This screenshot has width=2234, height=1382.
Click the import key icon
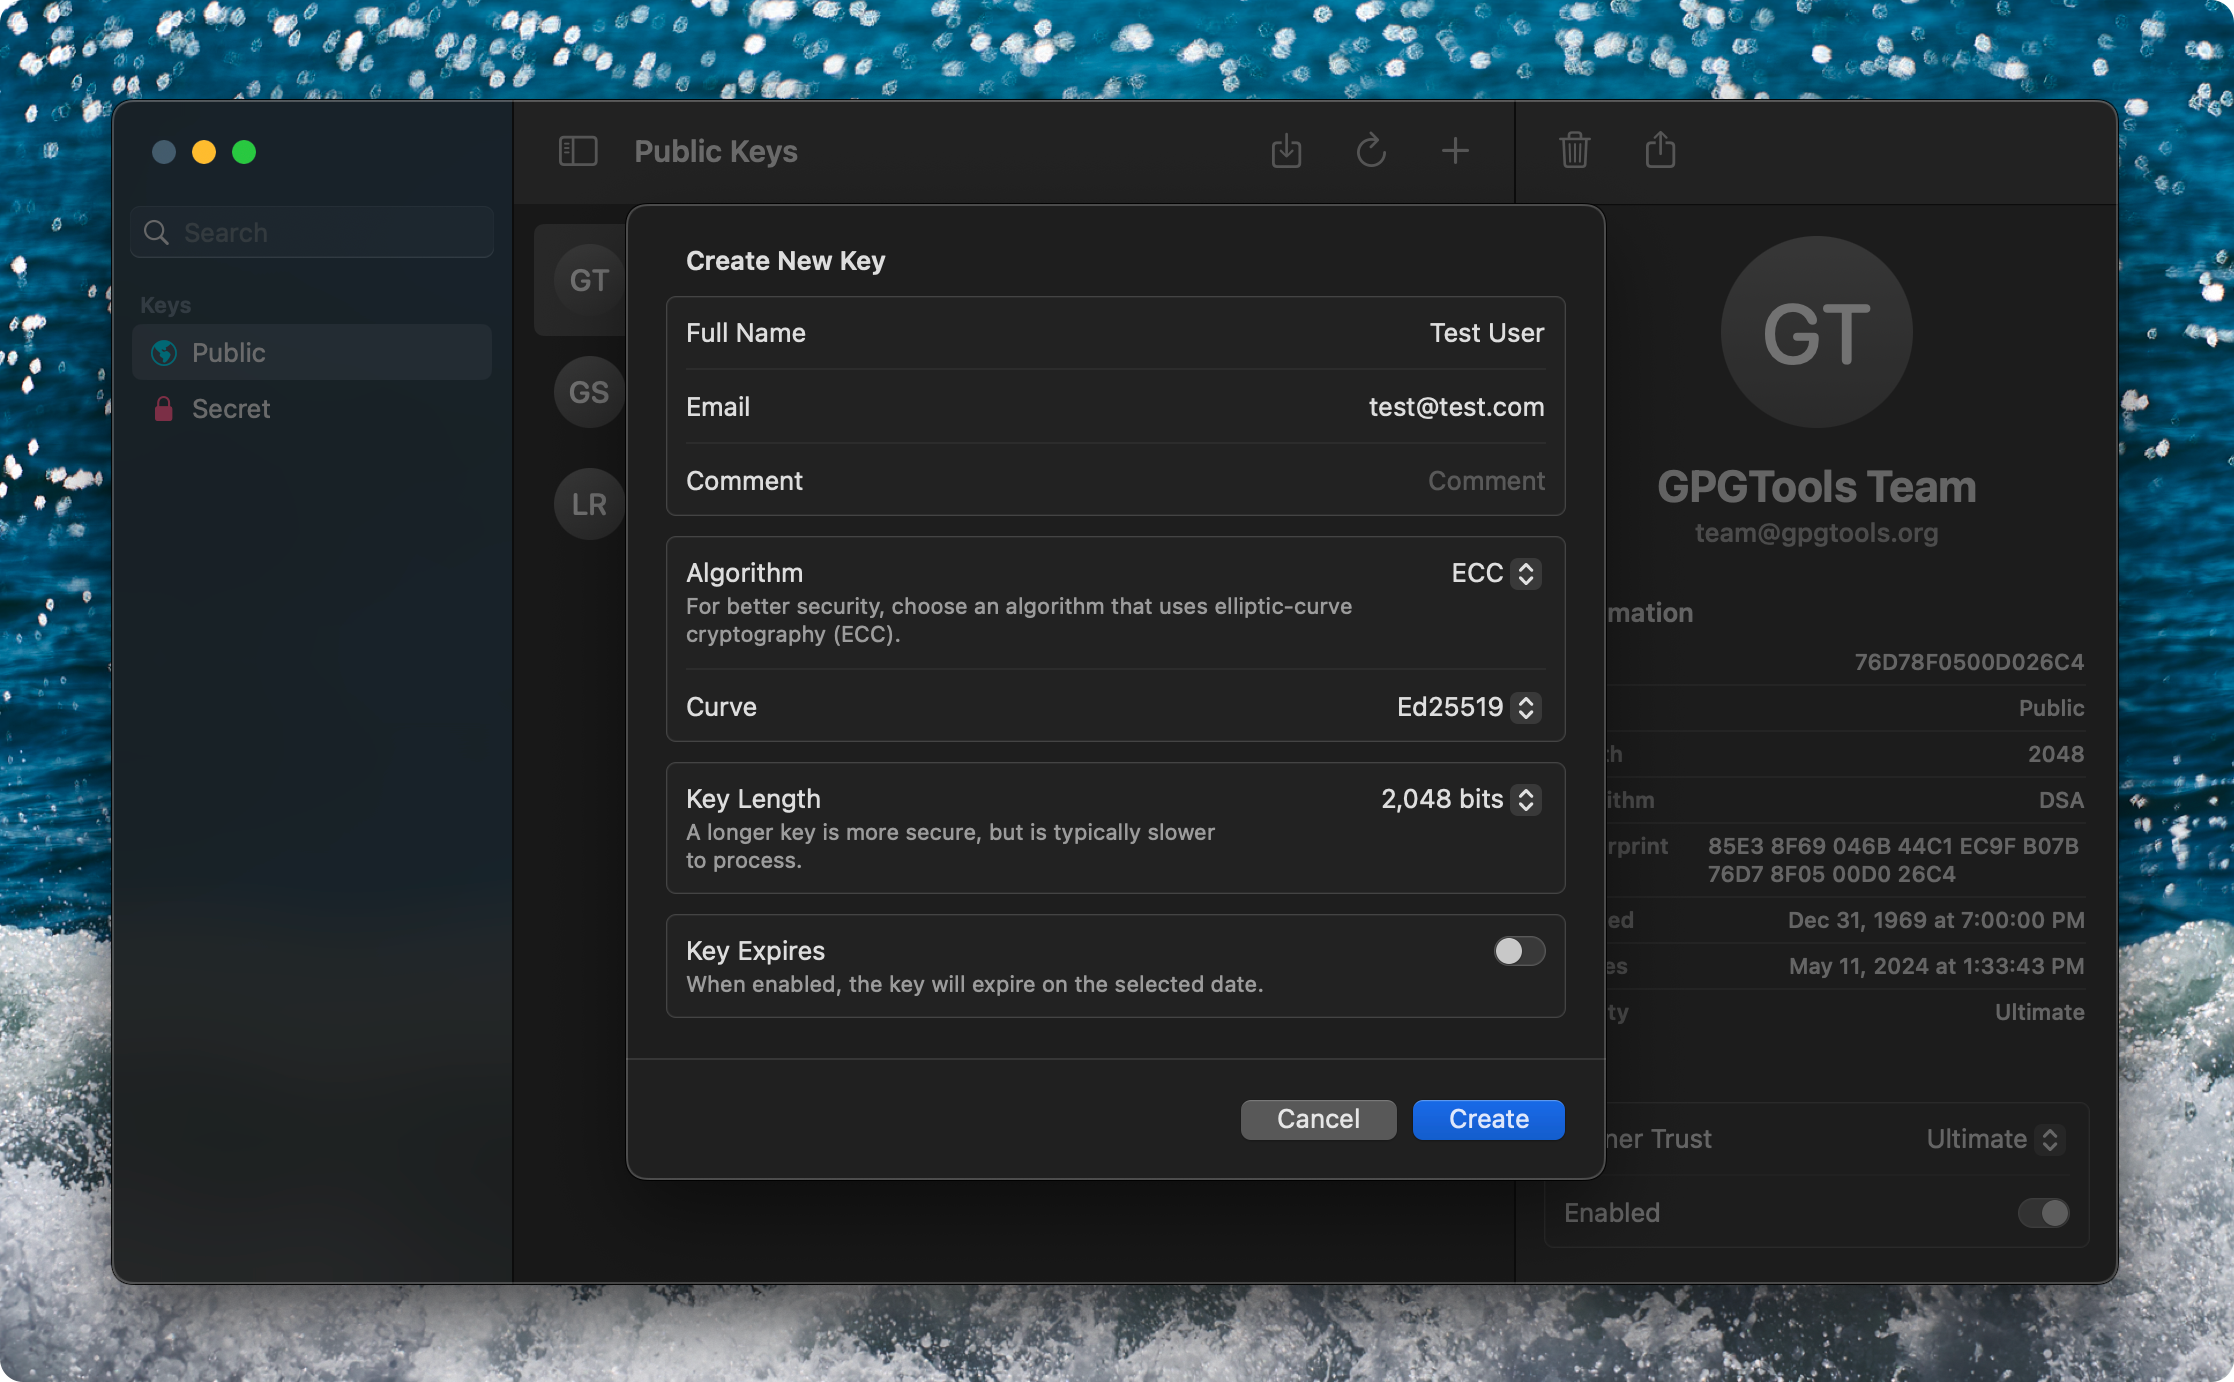pos(1286,151)
